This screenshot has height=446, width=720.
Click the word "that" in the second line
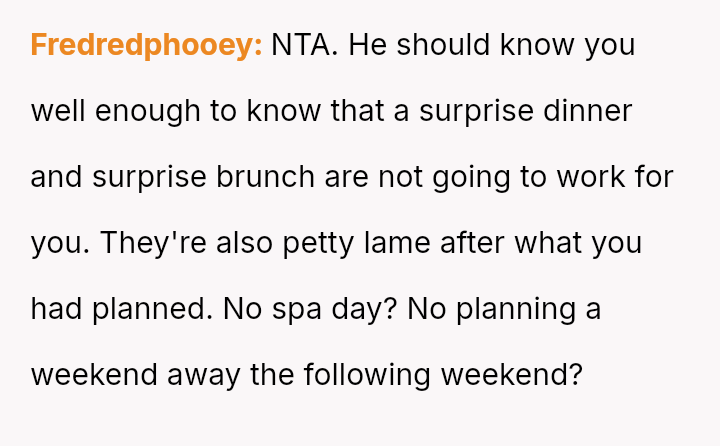click(x=358, y=112)
